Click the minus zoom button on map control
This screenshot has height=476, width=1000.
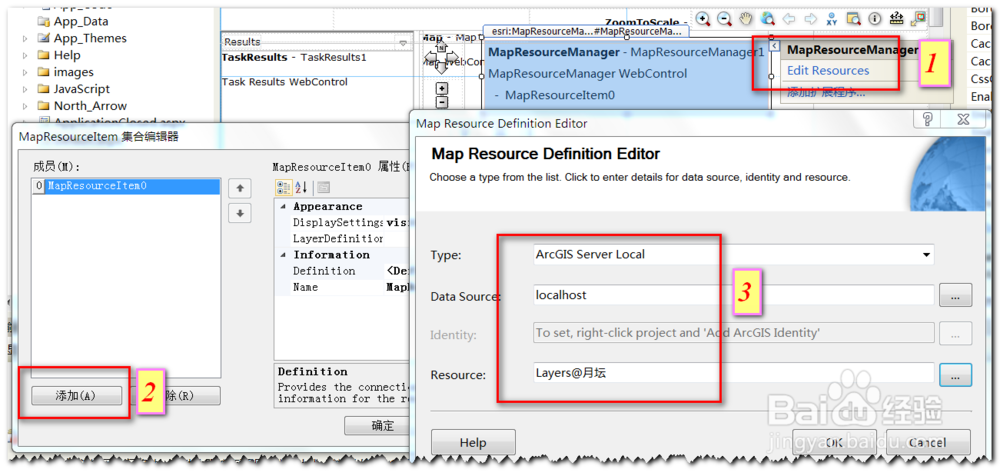pyautogui.click(x=441, y=102)
